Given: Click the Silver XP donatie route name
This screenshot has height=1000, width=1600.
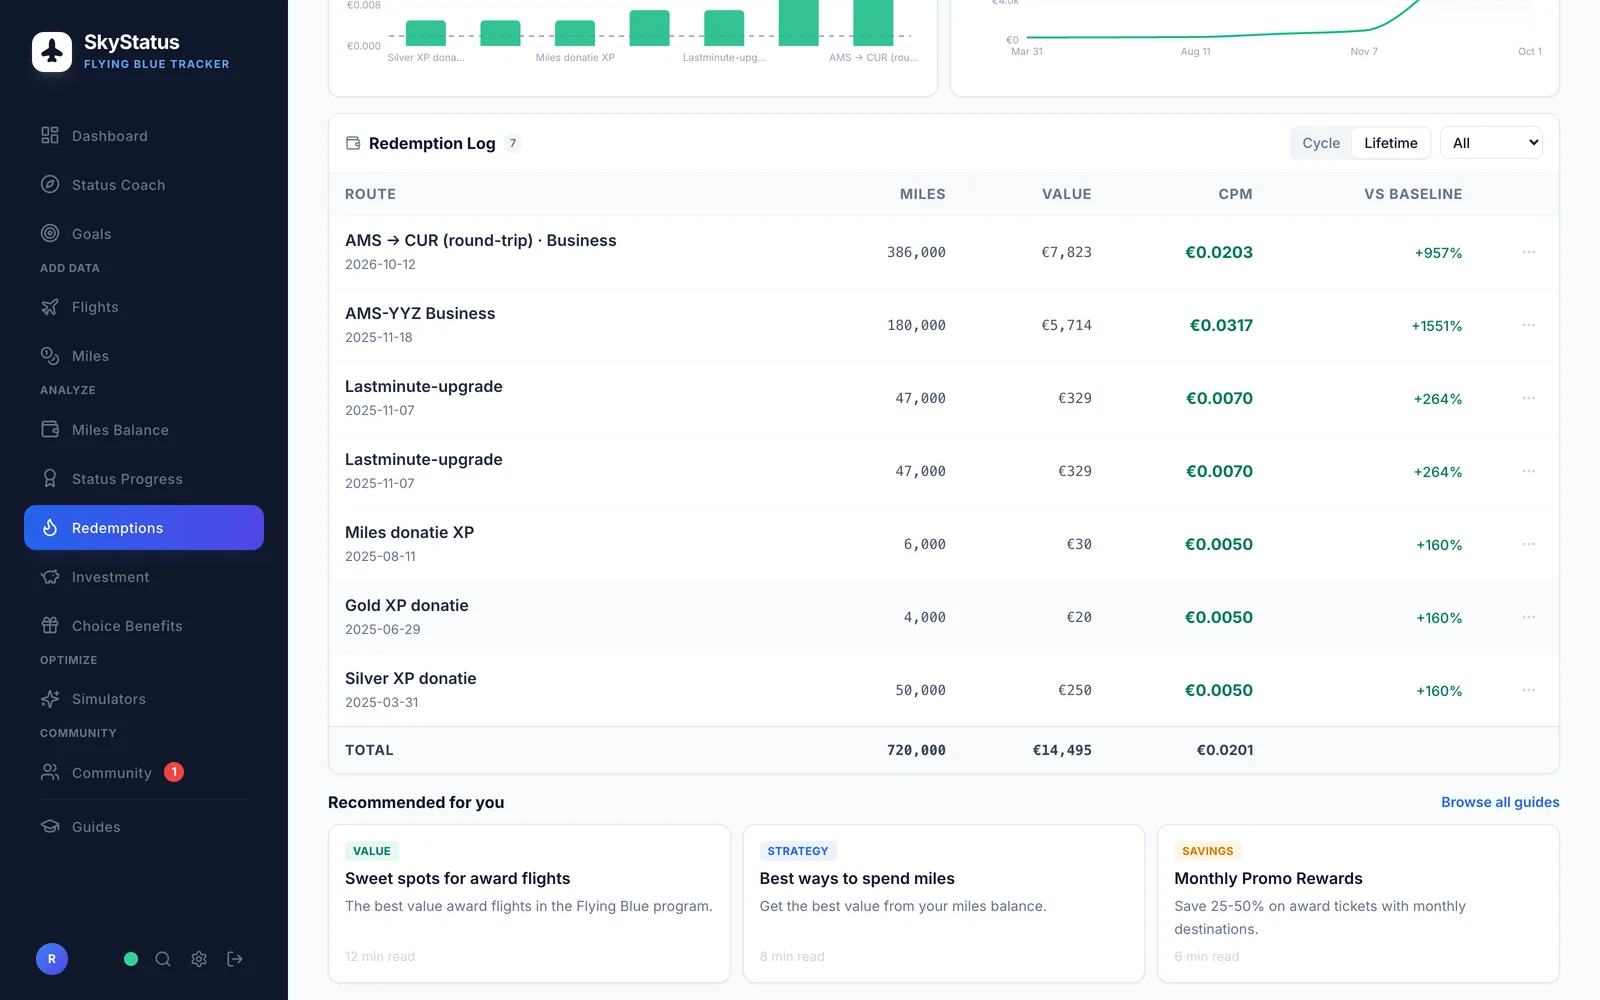Looking at the screenshot, I should (411, 678).
